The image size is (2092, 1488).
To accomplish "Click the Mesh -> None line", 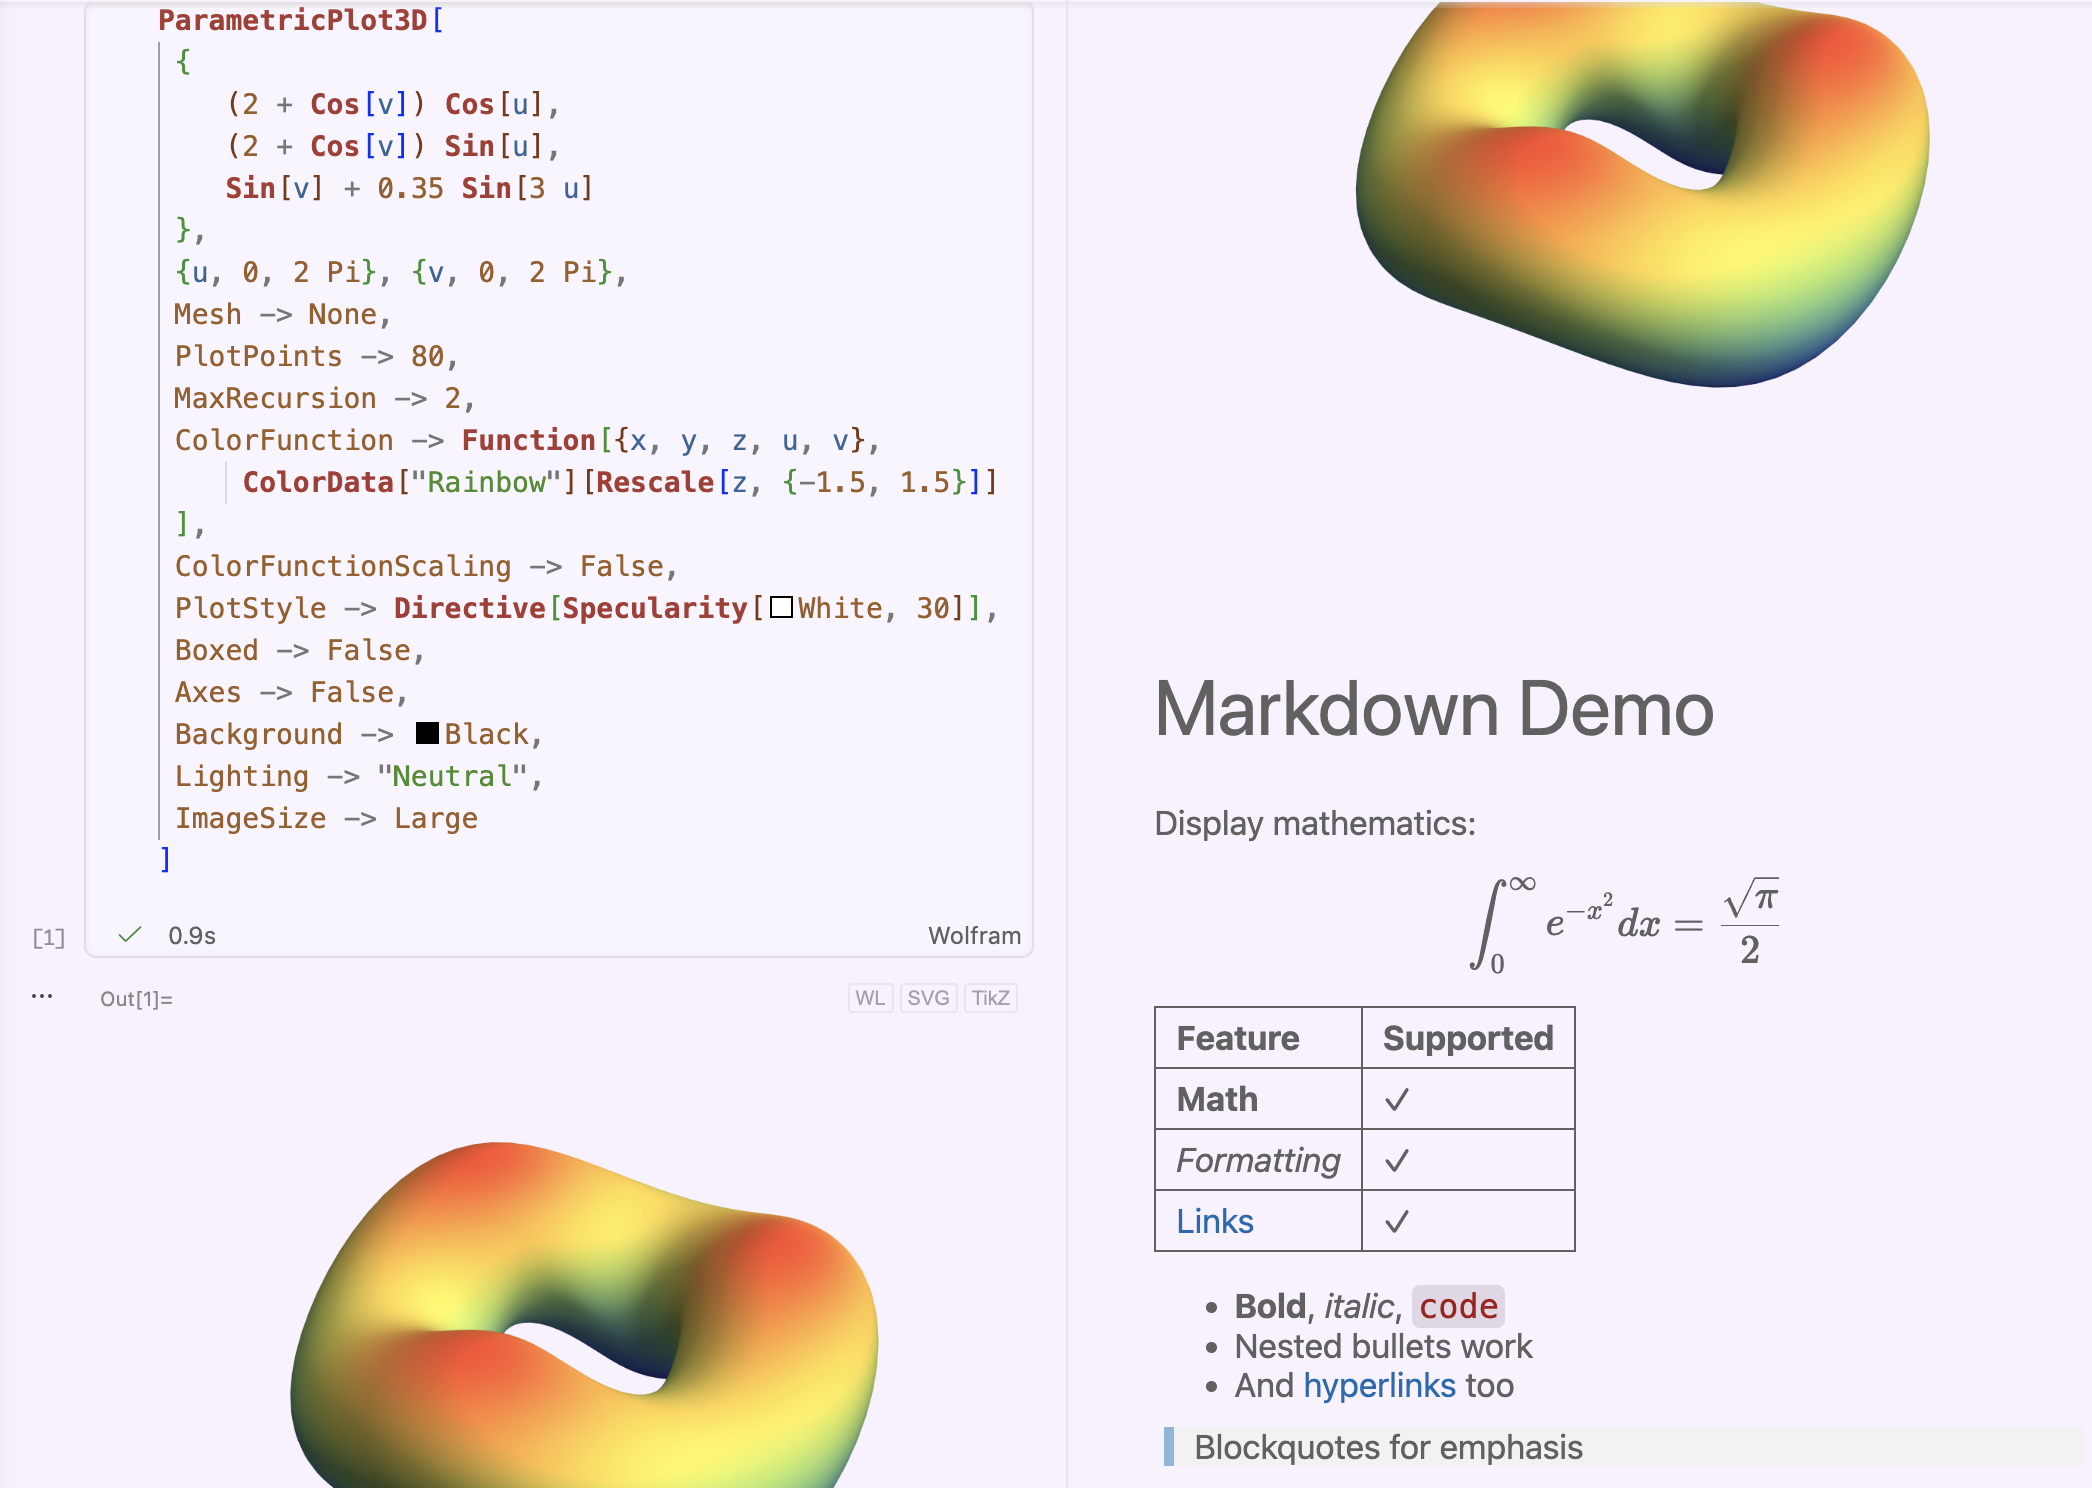I will [x=282, y=314].
